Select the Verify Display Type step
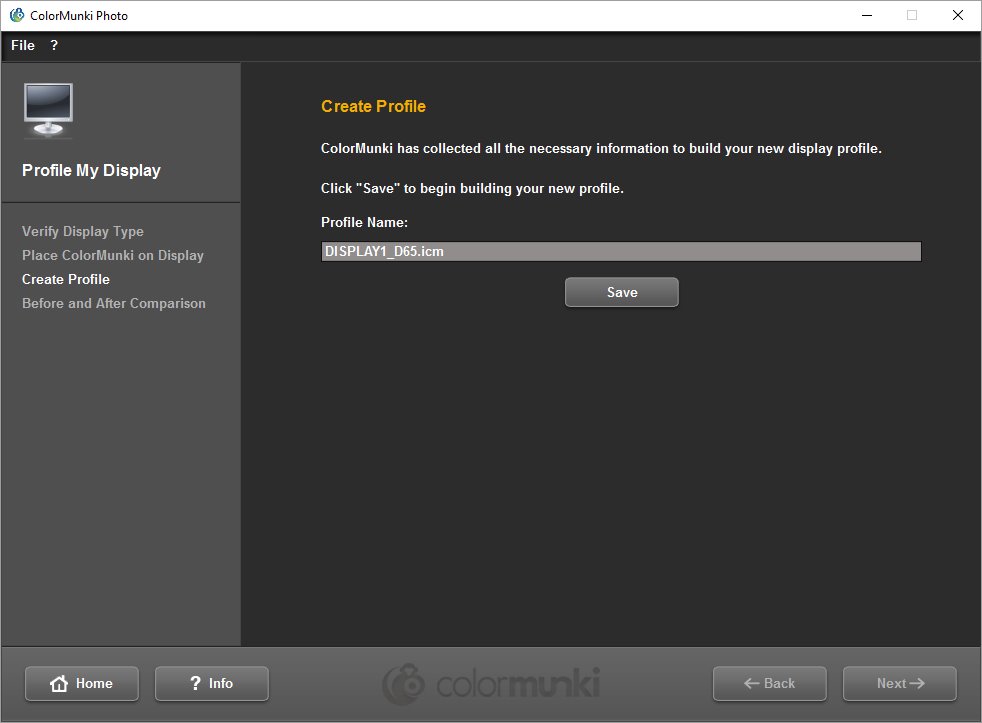982x723 pixels. click(x=83, y=231)
